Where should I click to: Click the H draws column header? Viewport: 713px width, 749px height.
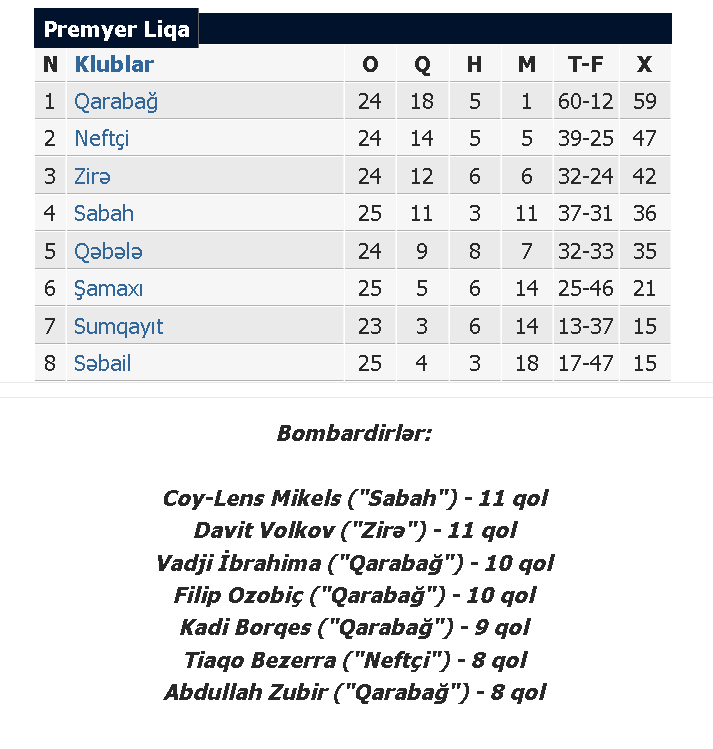[x=474, y=64]
